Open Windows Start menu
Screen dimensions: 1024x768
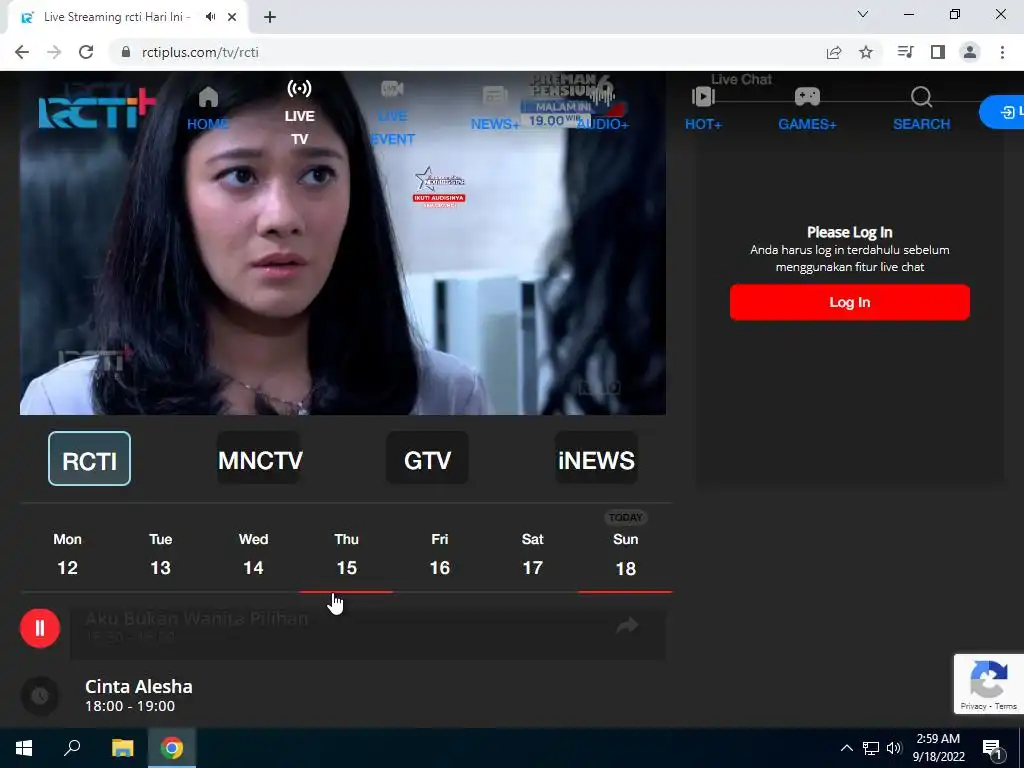tap(24, 748)
